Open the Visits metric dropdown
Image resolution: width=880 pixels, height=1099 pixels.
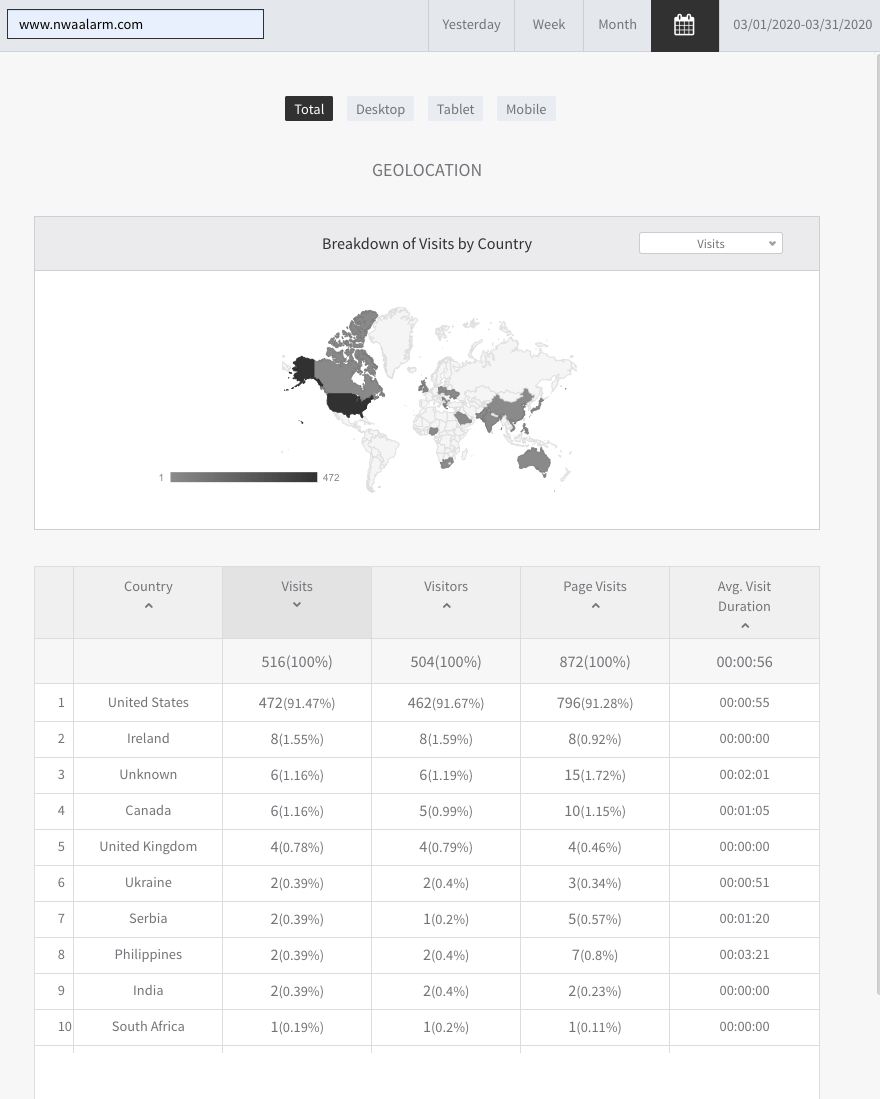tap(710, 243)
